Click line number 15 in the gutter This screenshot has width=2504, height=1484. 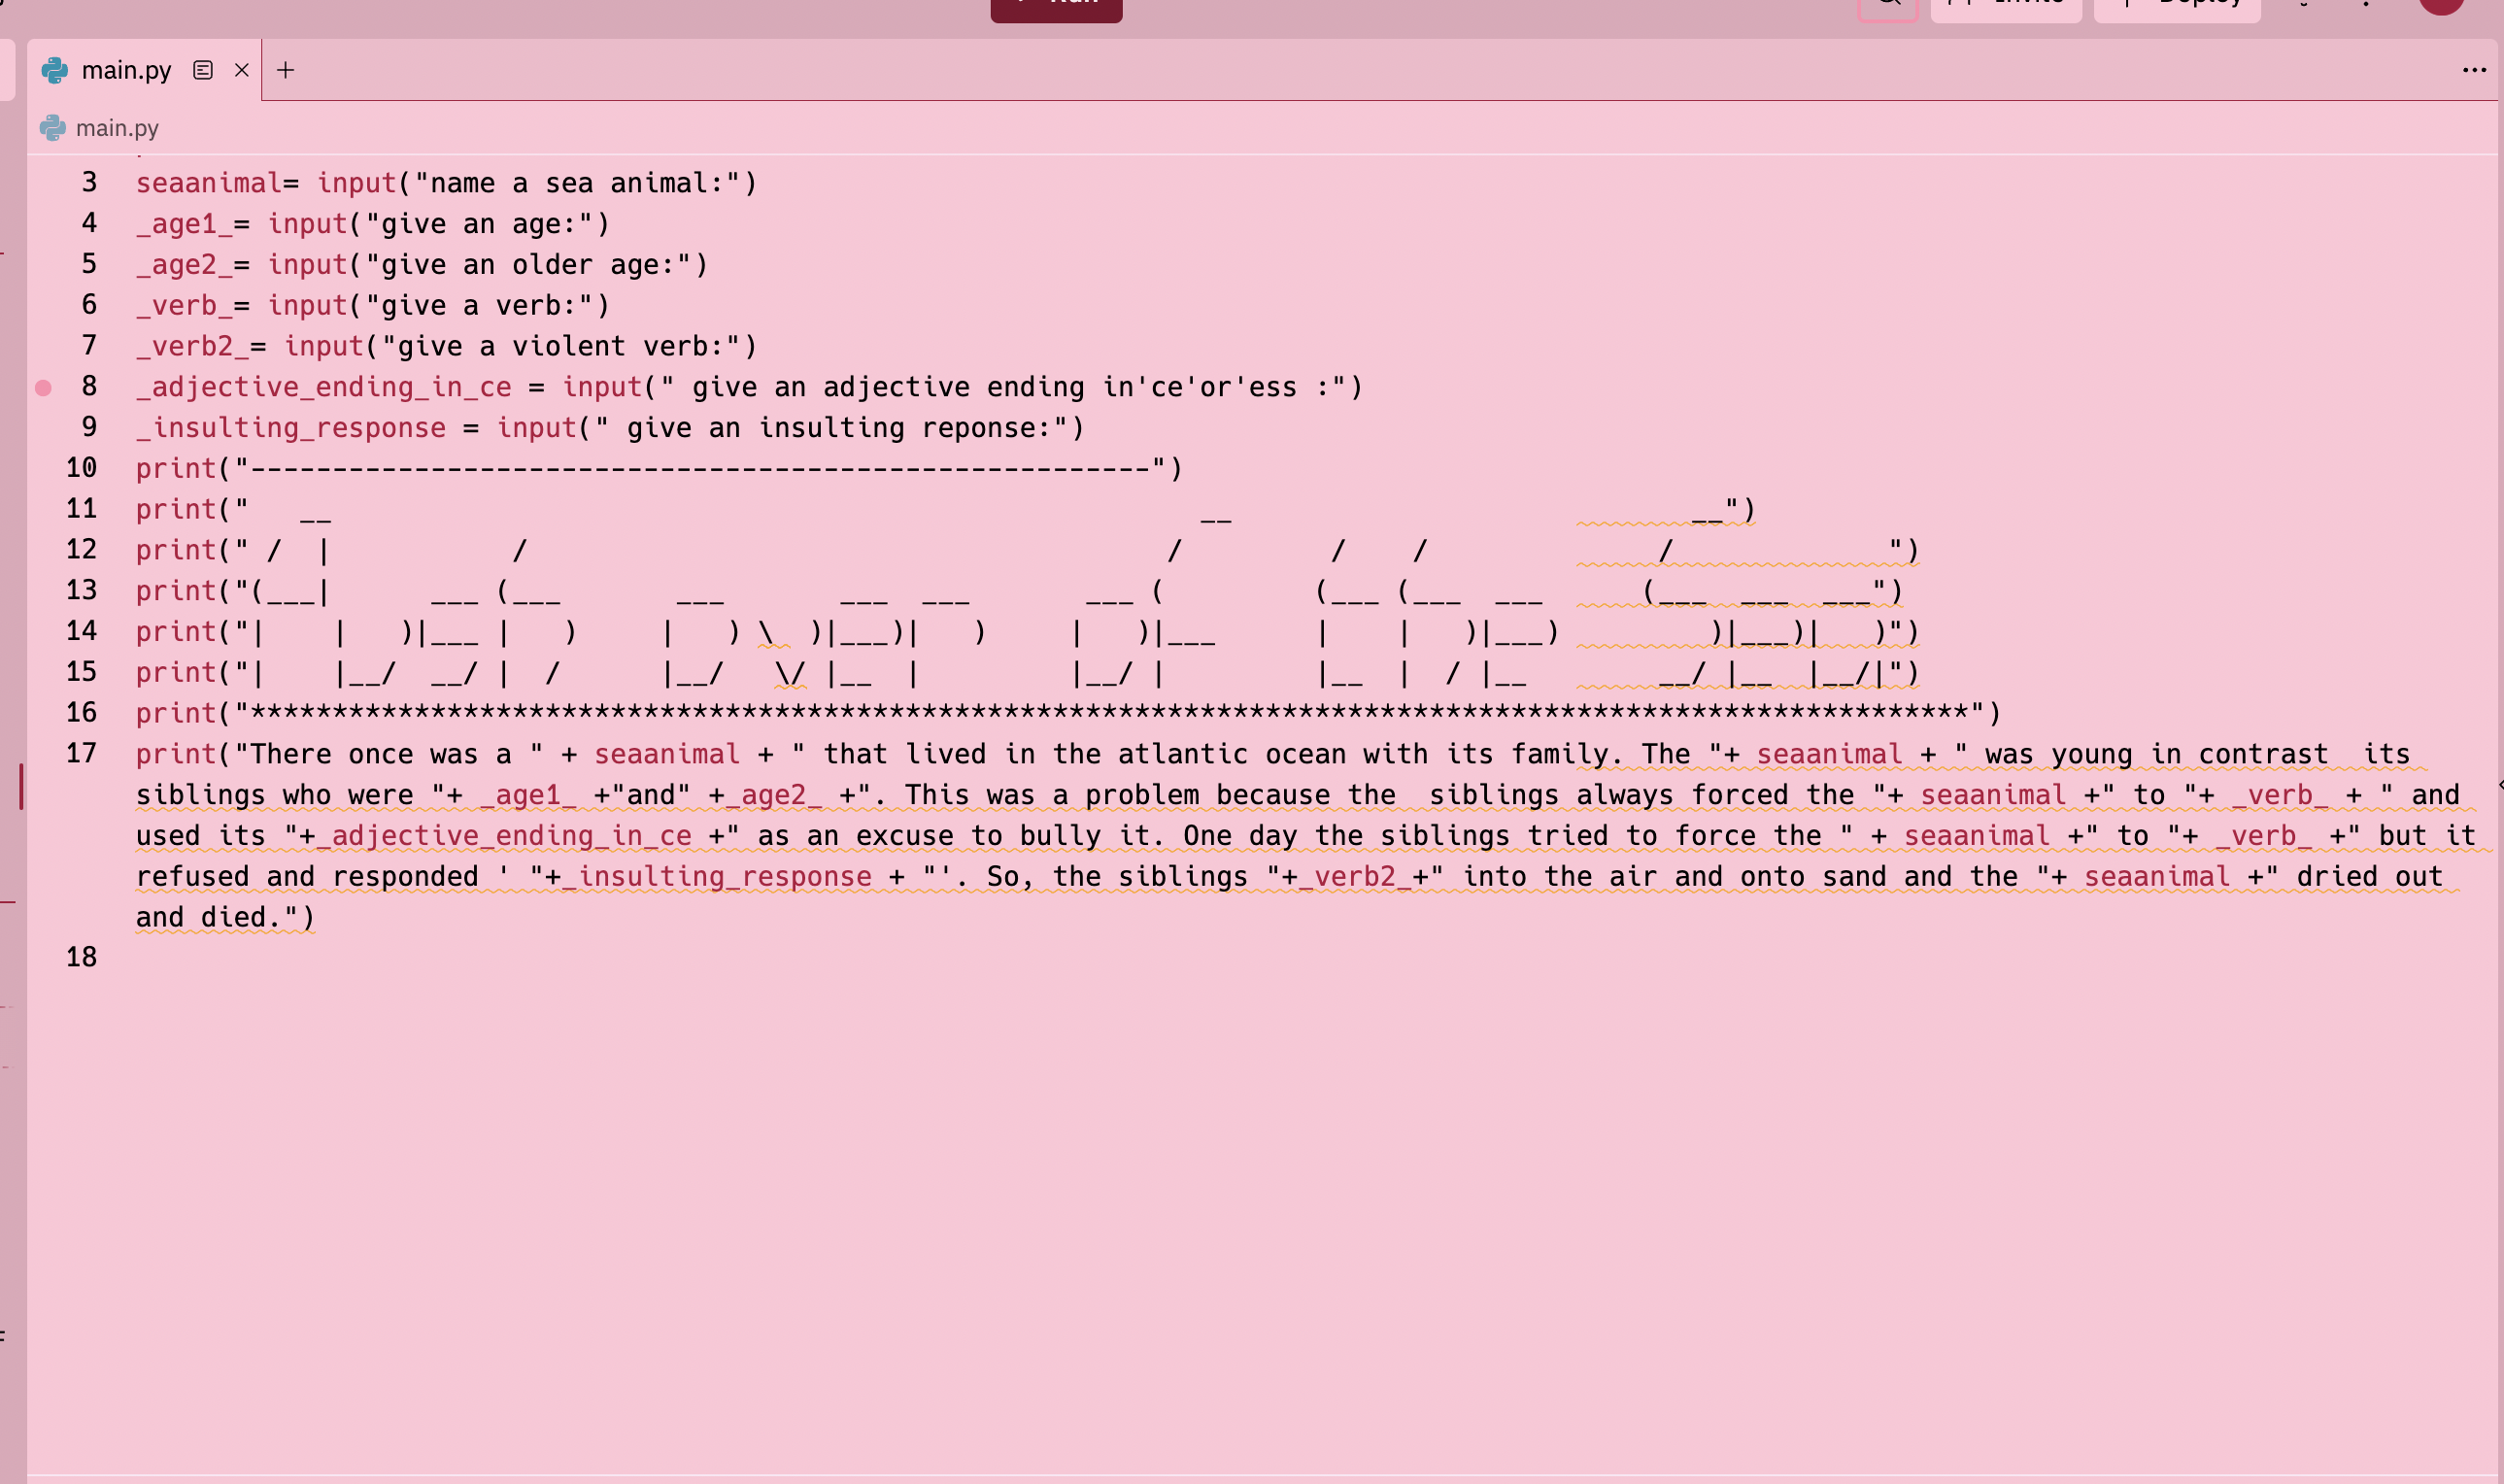(81, 672)
